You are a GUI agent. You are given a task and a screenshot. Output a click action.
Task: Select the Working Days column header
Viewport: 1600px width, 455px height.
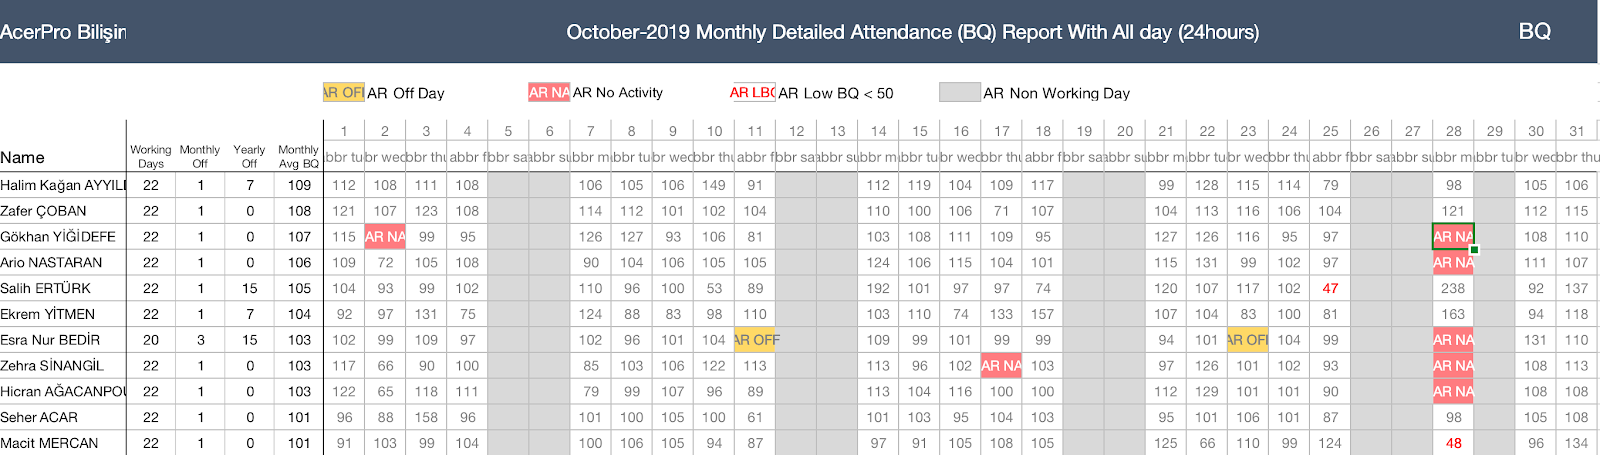click(x=151, y=156)
